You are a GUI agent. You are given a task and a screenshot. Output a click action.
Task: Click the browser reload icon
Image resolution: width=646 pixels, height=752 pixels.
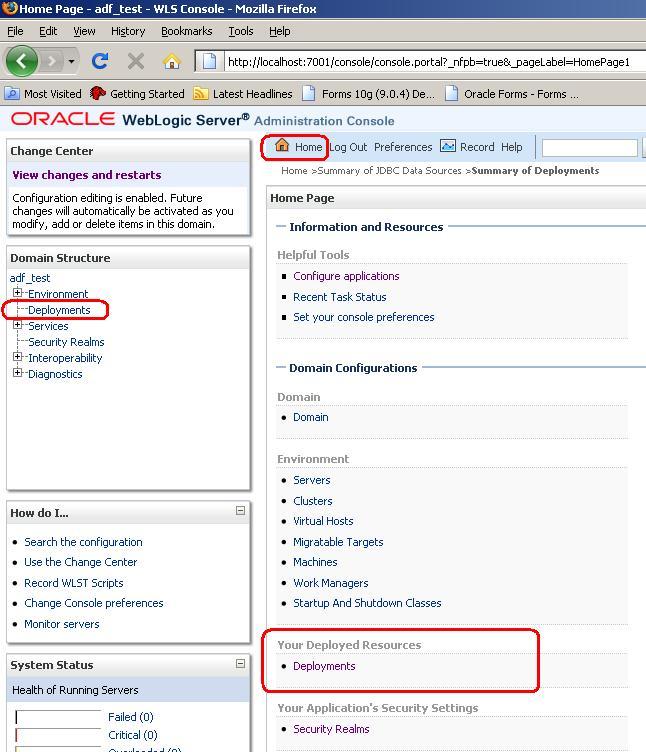click(100, 61)
